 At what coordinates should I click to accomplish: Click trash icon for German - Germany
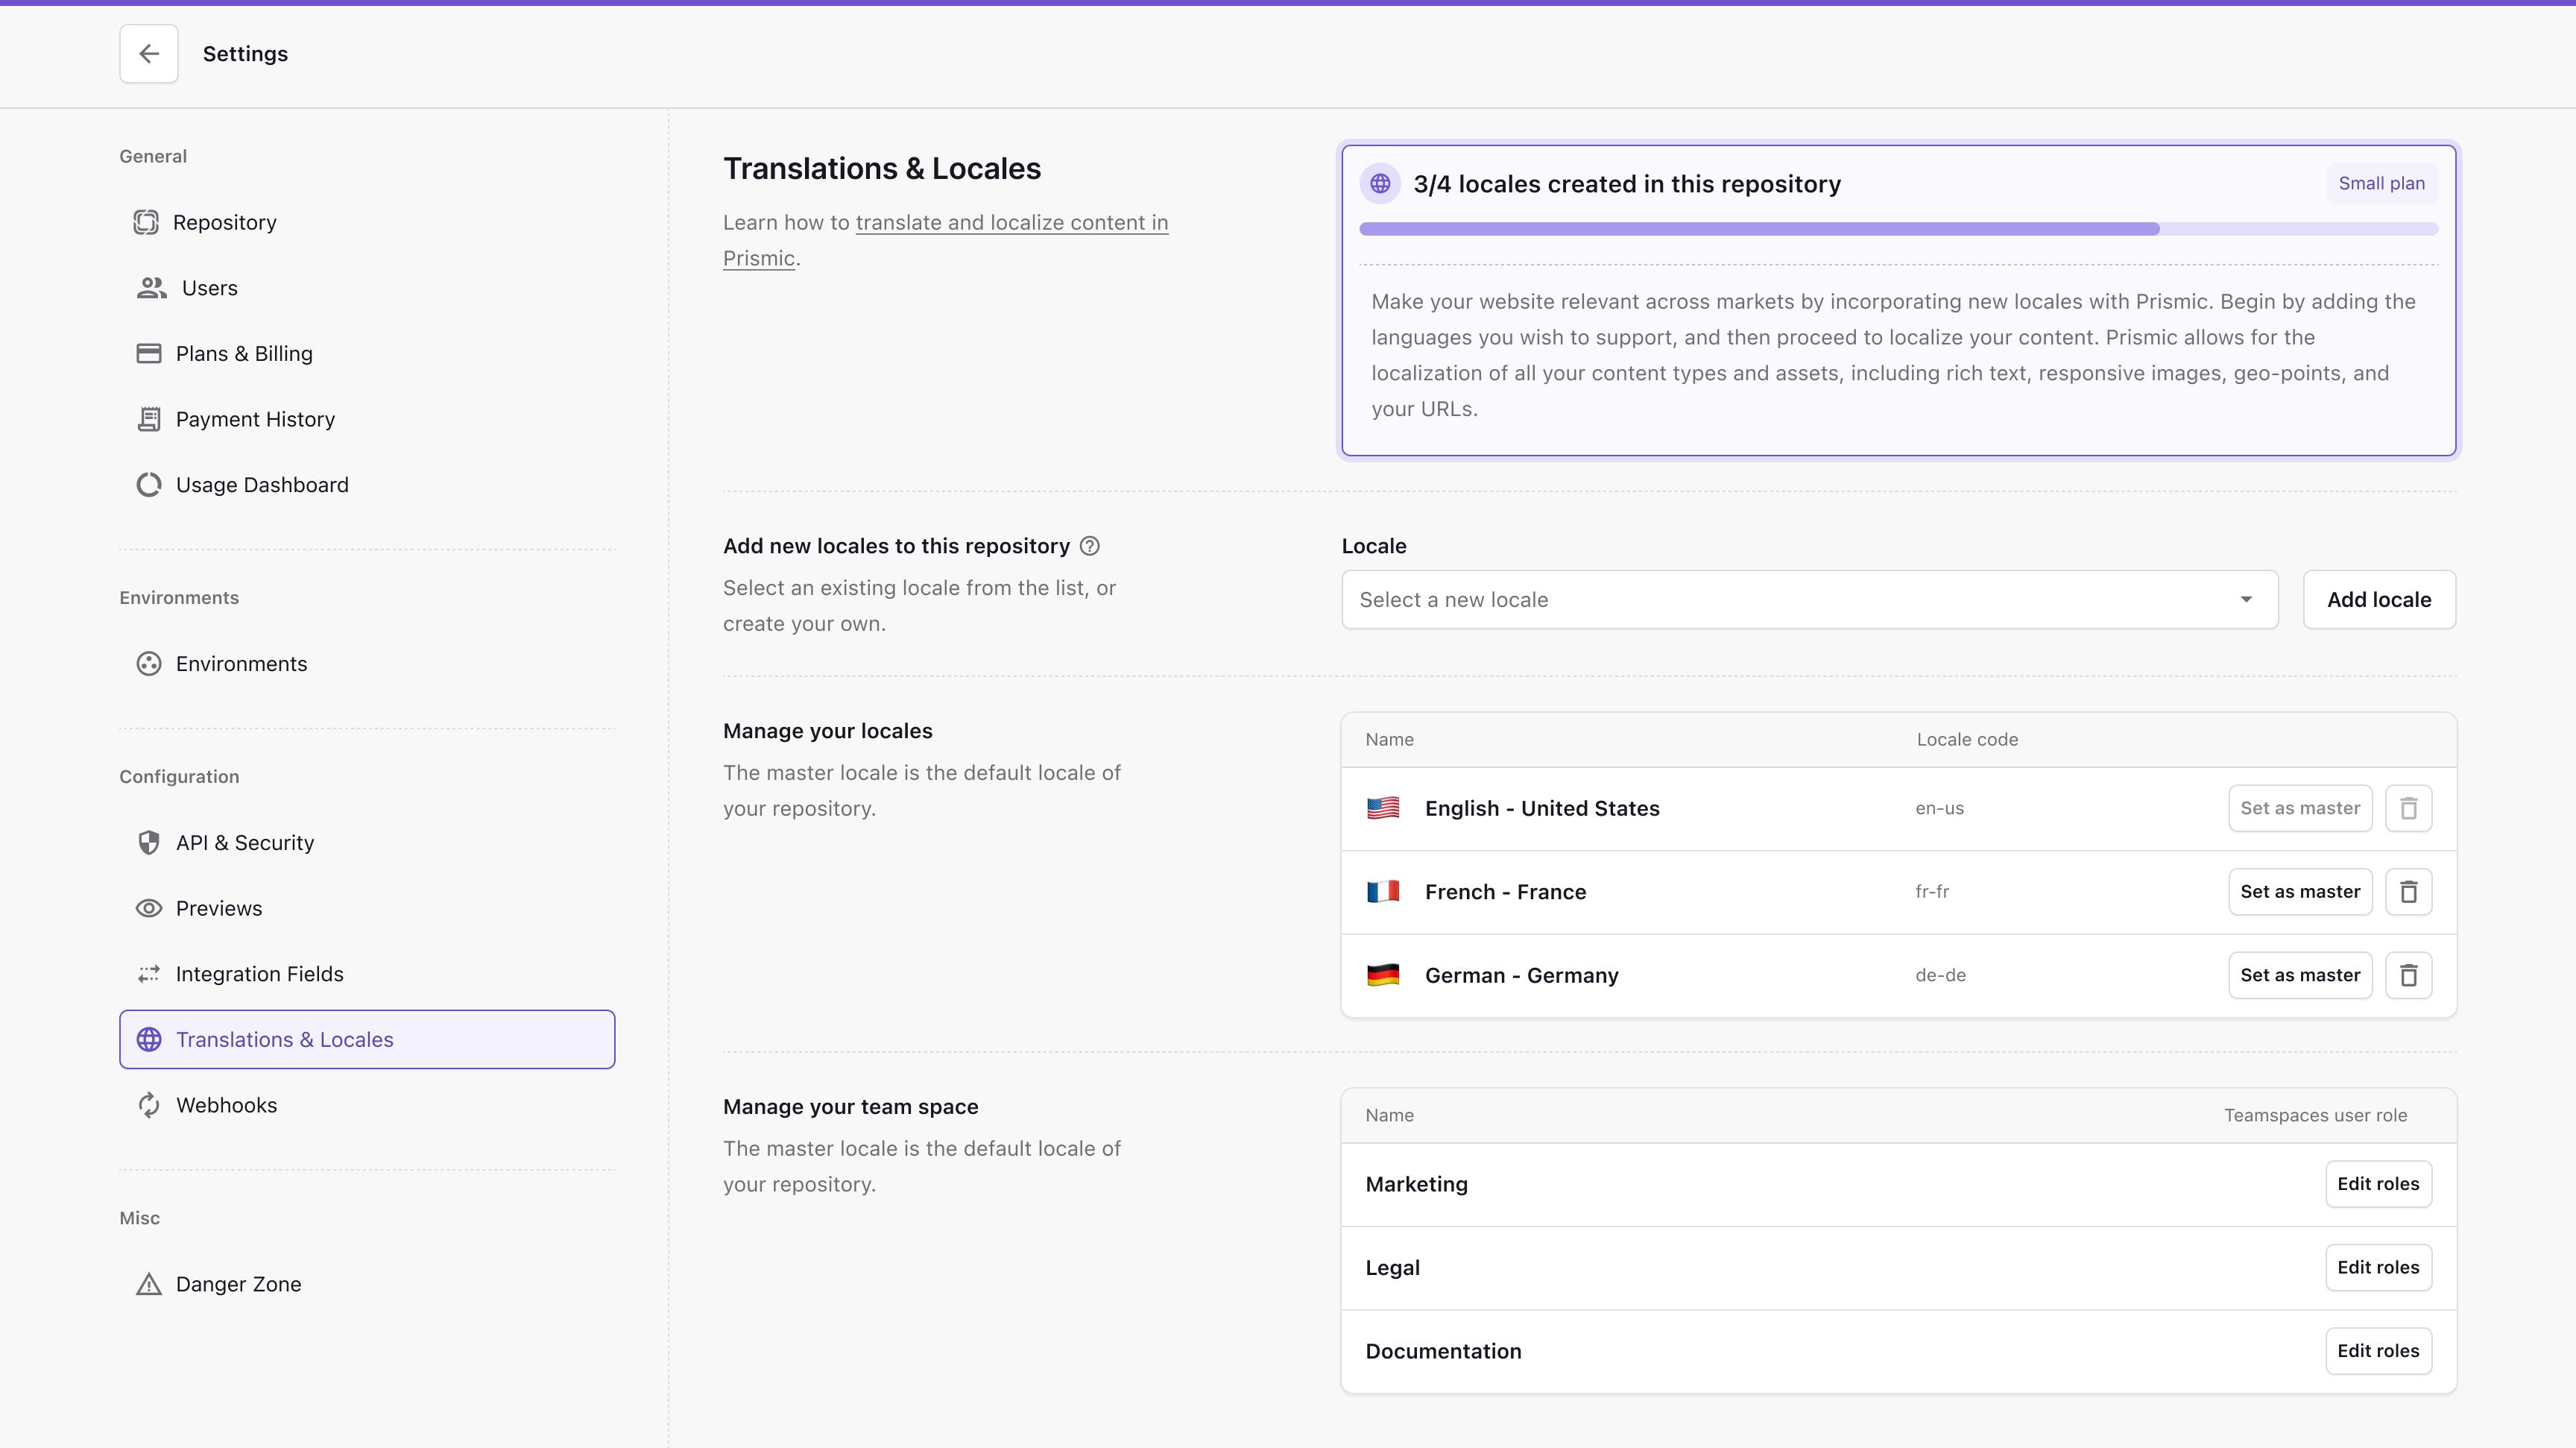pos(2408,975)
